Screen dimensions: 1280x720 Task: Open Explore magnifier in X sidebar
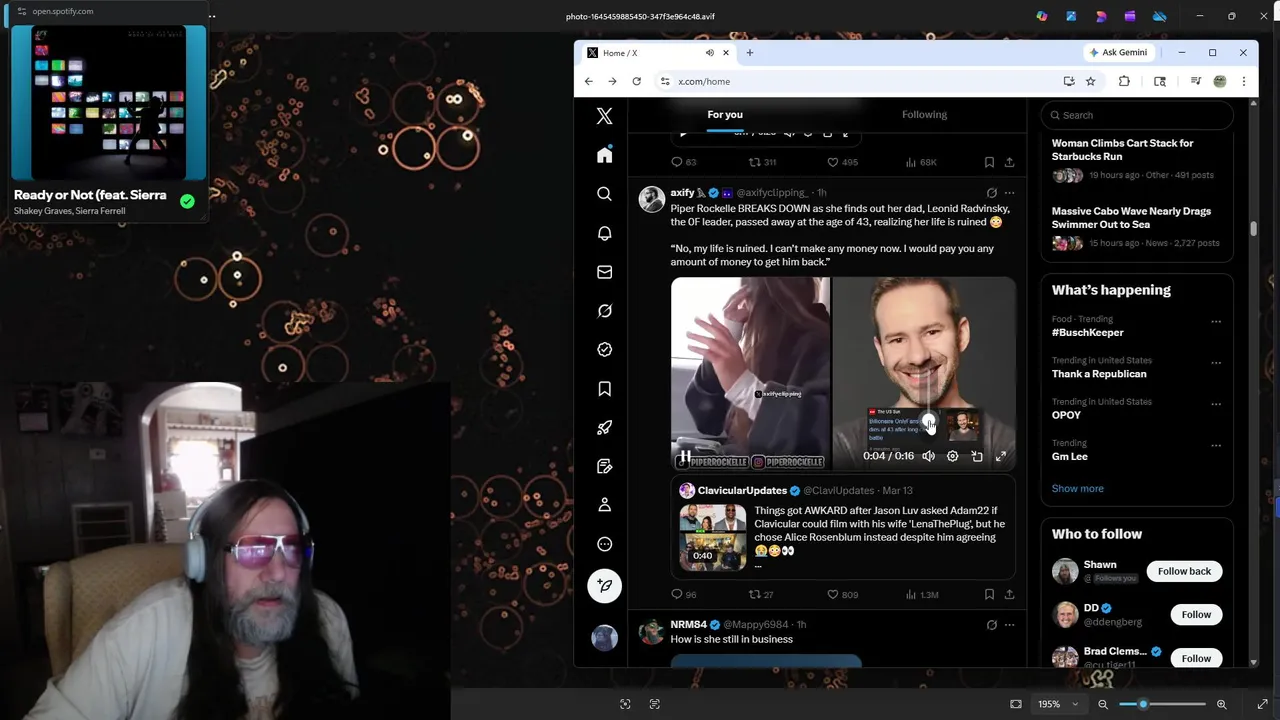tap(604, 194)
